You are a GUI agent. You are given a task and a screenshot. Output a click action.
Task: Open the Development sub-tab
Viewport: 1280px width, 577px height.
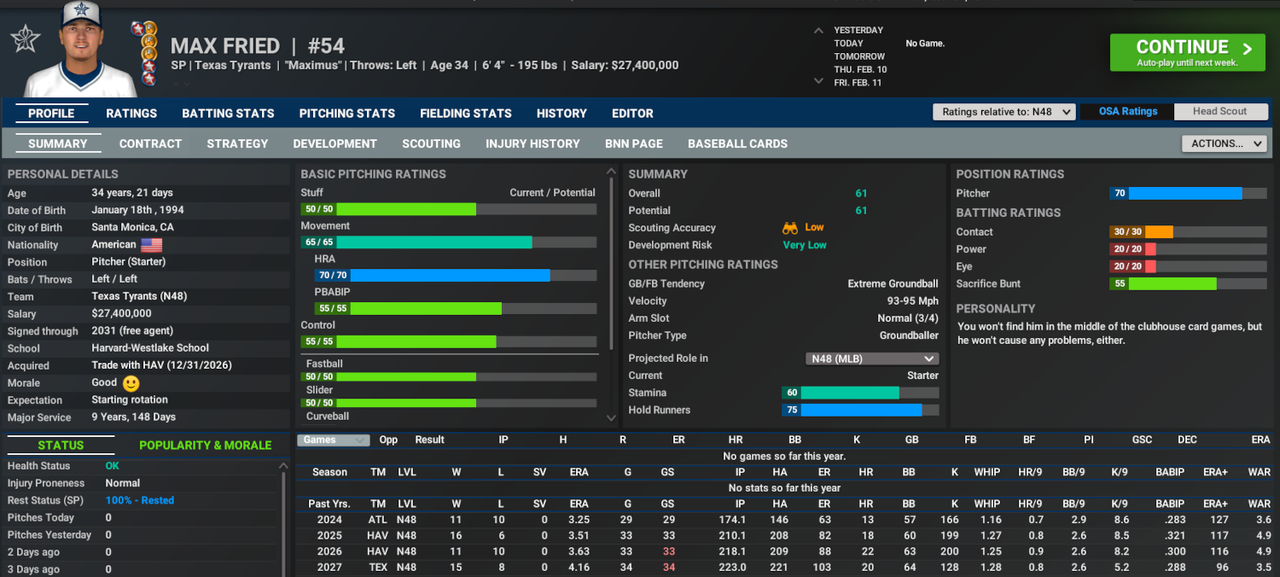click(x=335, y=143)
